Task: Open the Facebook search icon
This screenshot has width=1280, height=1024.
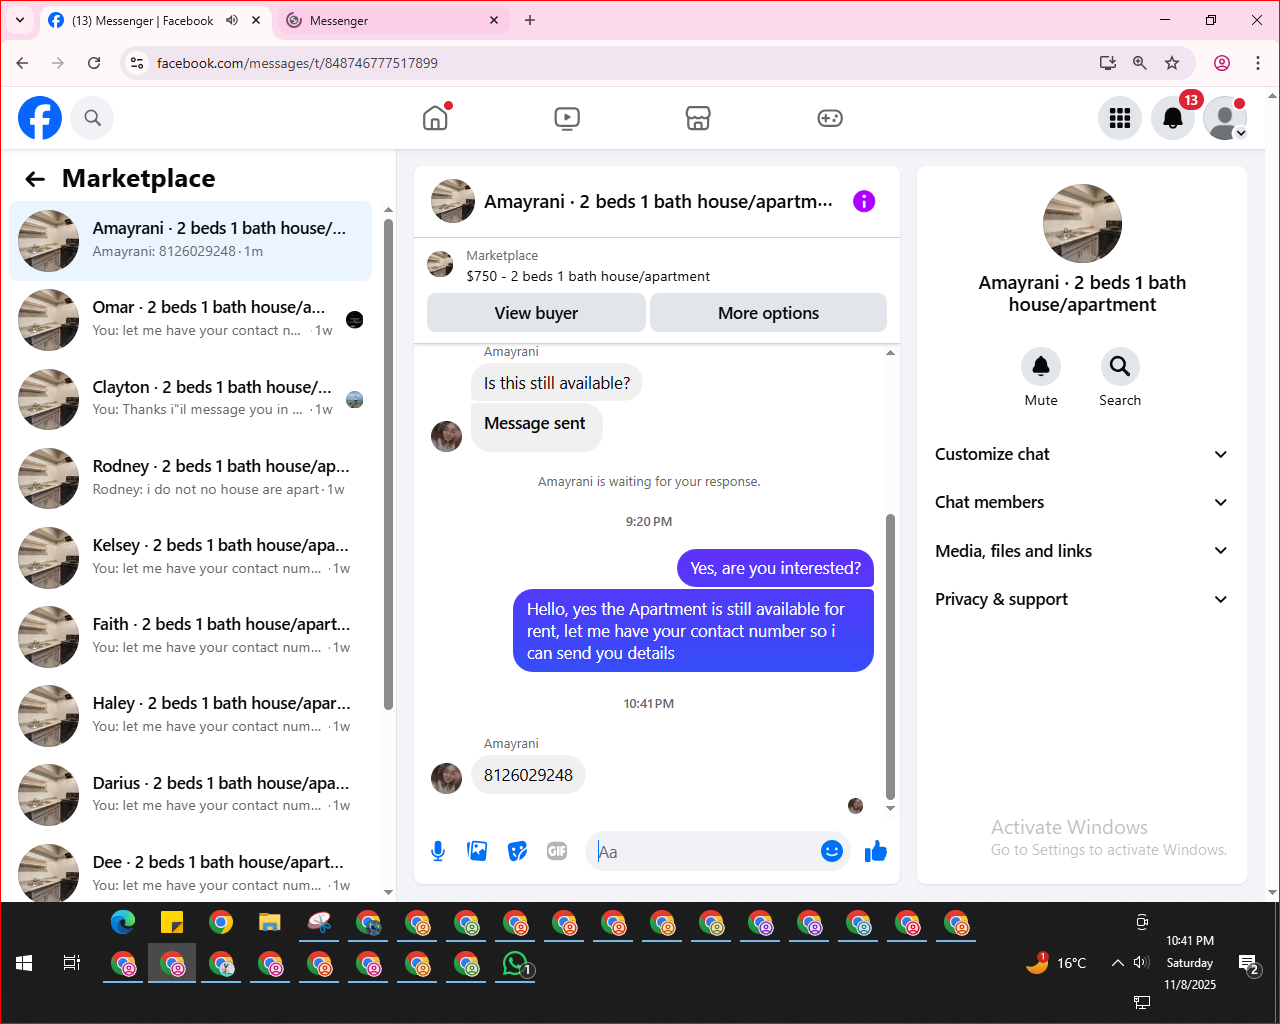Action: (92, 118)
